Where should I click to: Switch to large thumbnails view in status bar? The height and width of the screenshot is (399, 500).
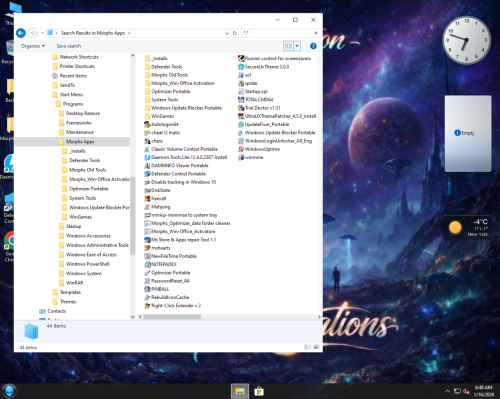click(316, 347)
